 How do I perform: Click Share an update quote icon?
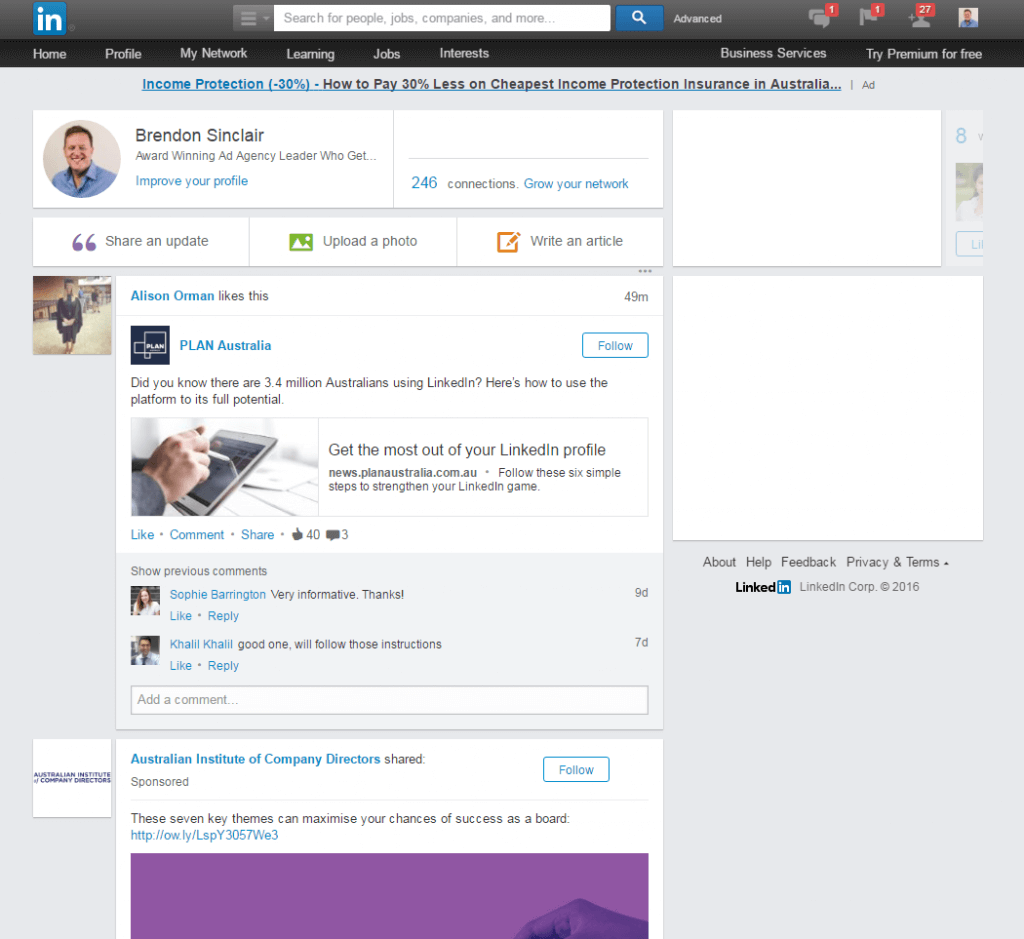(x=84, y=242)
